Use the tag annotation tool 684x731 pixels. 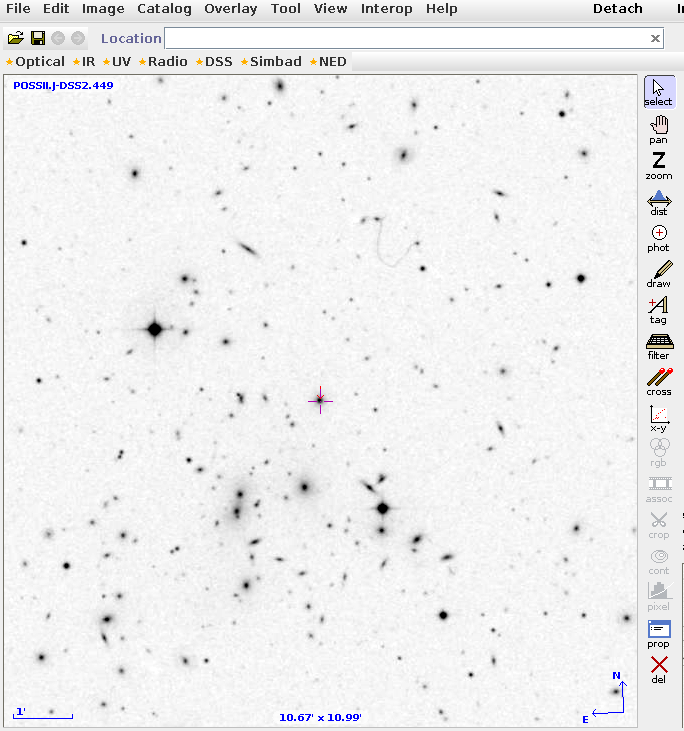[658, 308]
